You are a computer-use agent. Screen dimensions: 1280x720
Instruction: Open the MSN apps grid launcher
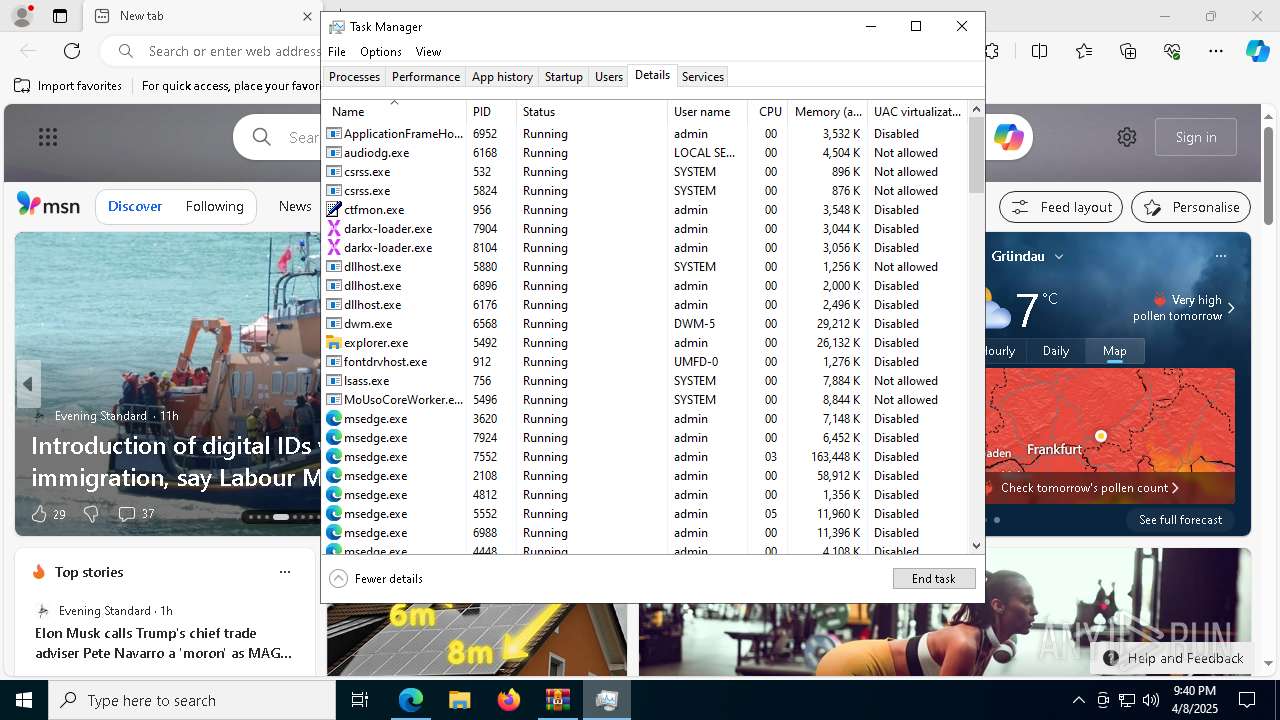(48, 137)
